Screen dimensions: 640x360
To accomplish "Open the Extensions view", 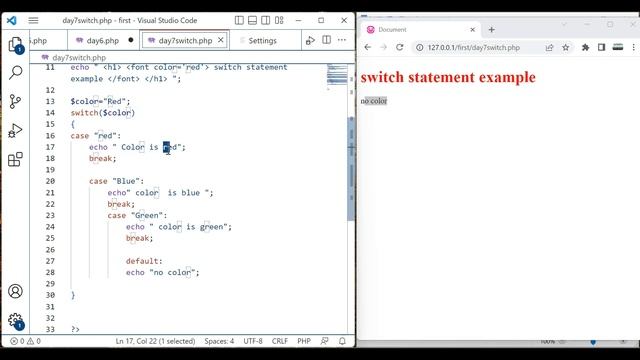I will [x=16, y=159].
